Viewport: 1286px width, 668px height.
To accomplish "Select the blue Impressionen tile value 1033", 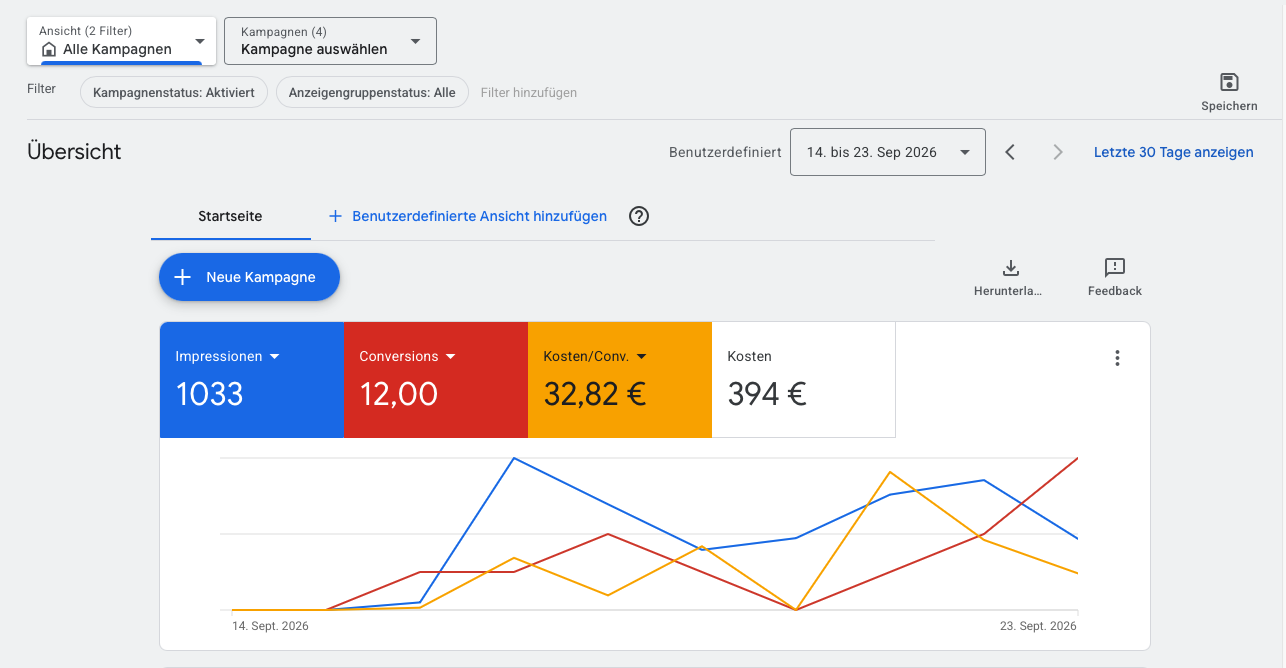I will click(210, 394).
